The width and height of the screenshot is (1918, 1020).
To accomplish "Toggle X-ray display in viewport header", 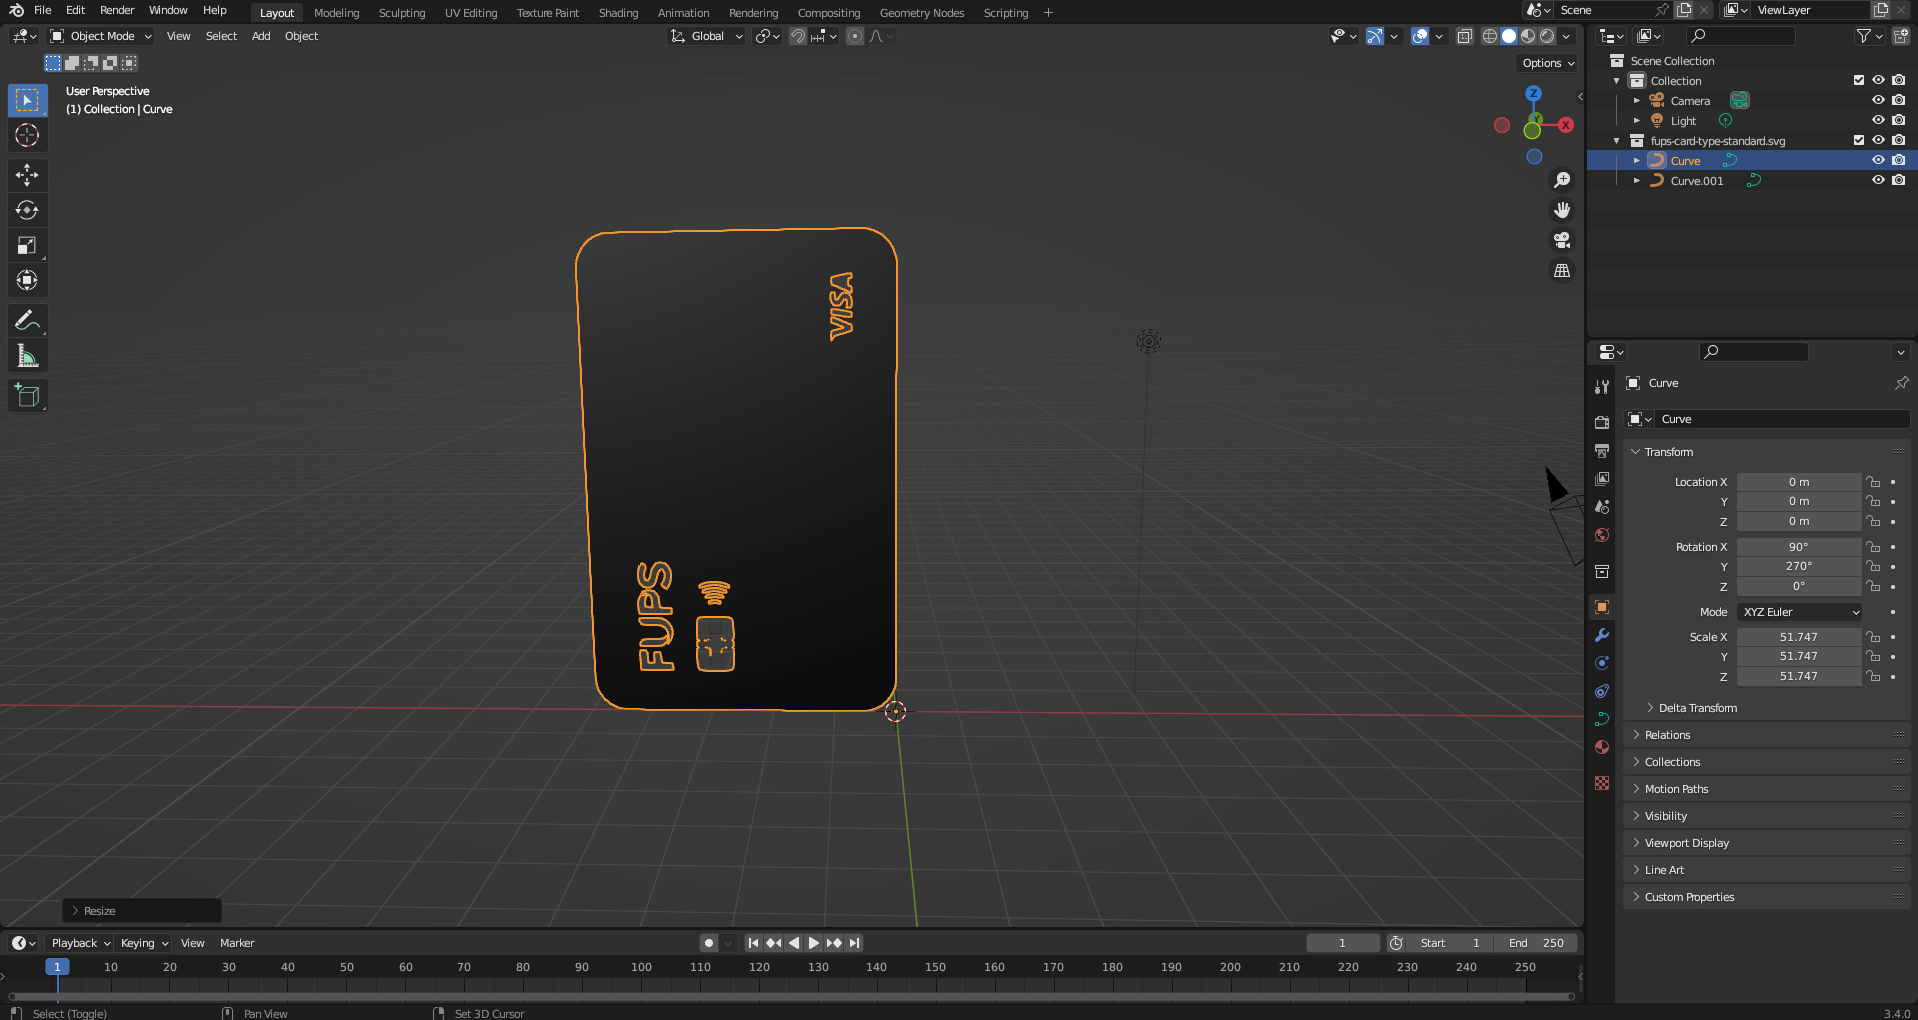I will coord(1465,36).
